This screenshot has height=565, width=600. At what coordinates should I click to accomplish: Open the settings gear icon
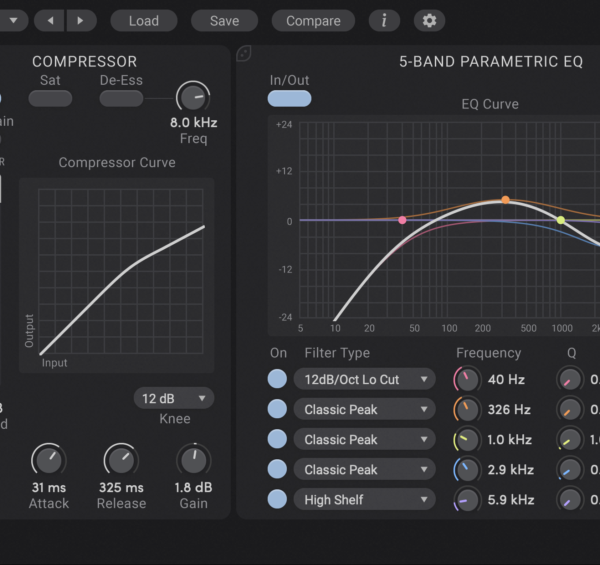tap(429, 20)
